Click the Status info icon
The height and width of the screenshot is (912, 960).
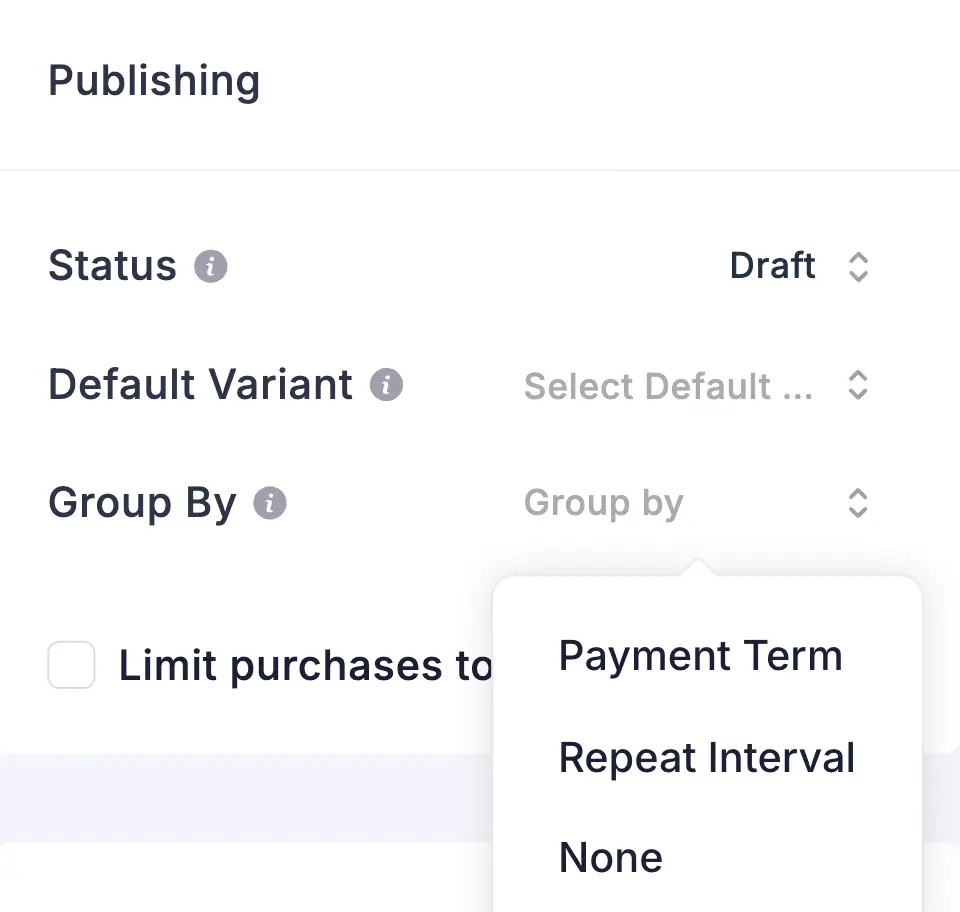click(x=210, y=267)
